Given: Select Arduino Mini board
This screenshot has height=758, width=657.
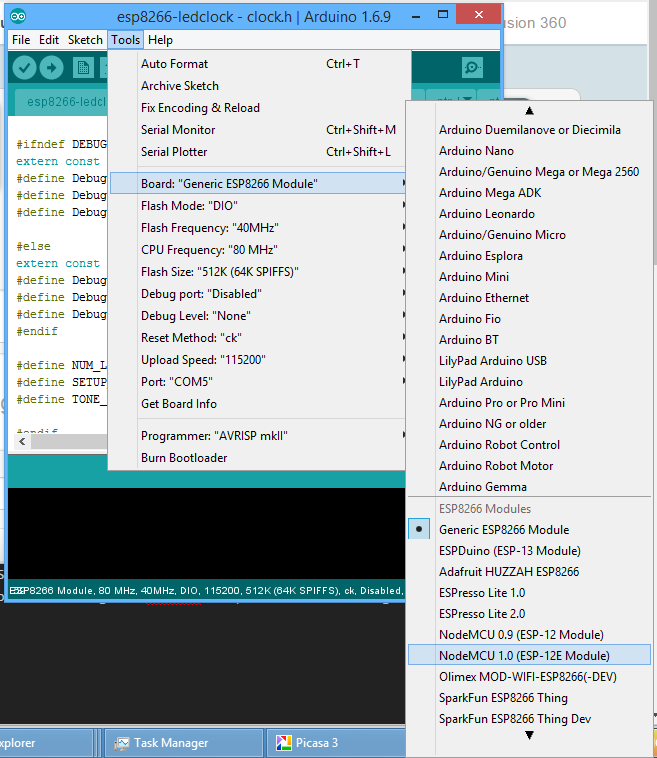Looking at the screenshot, I should (529, 277).
